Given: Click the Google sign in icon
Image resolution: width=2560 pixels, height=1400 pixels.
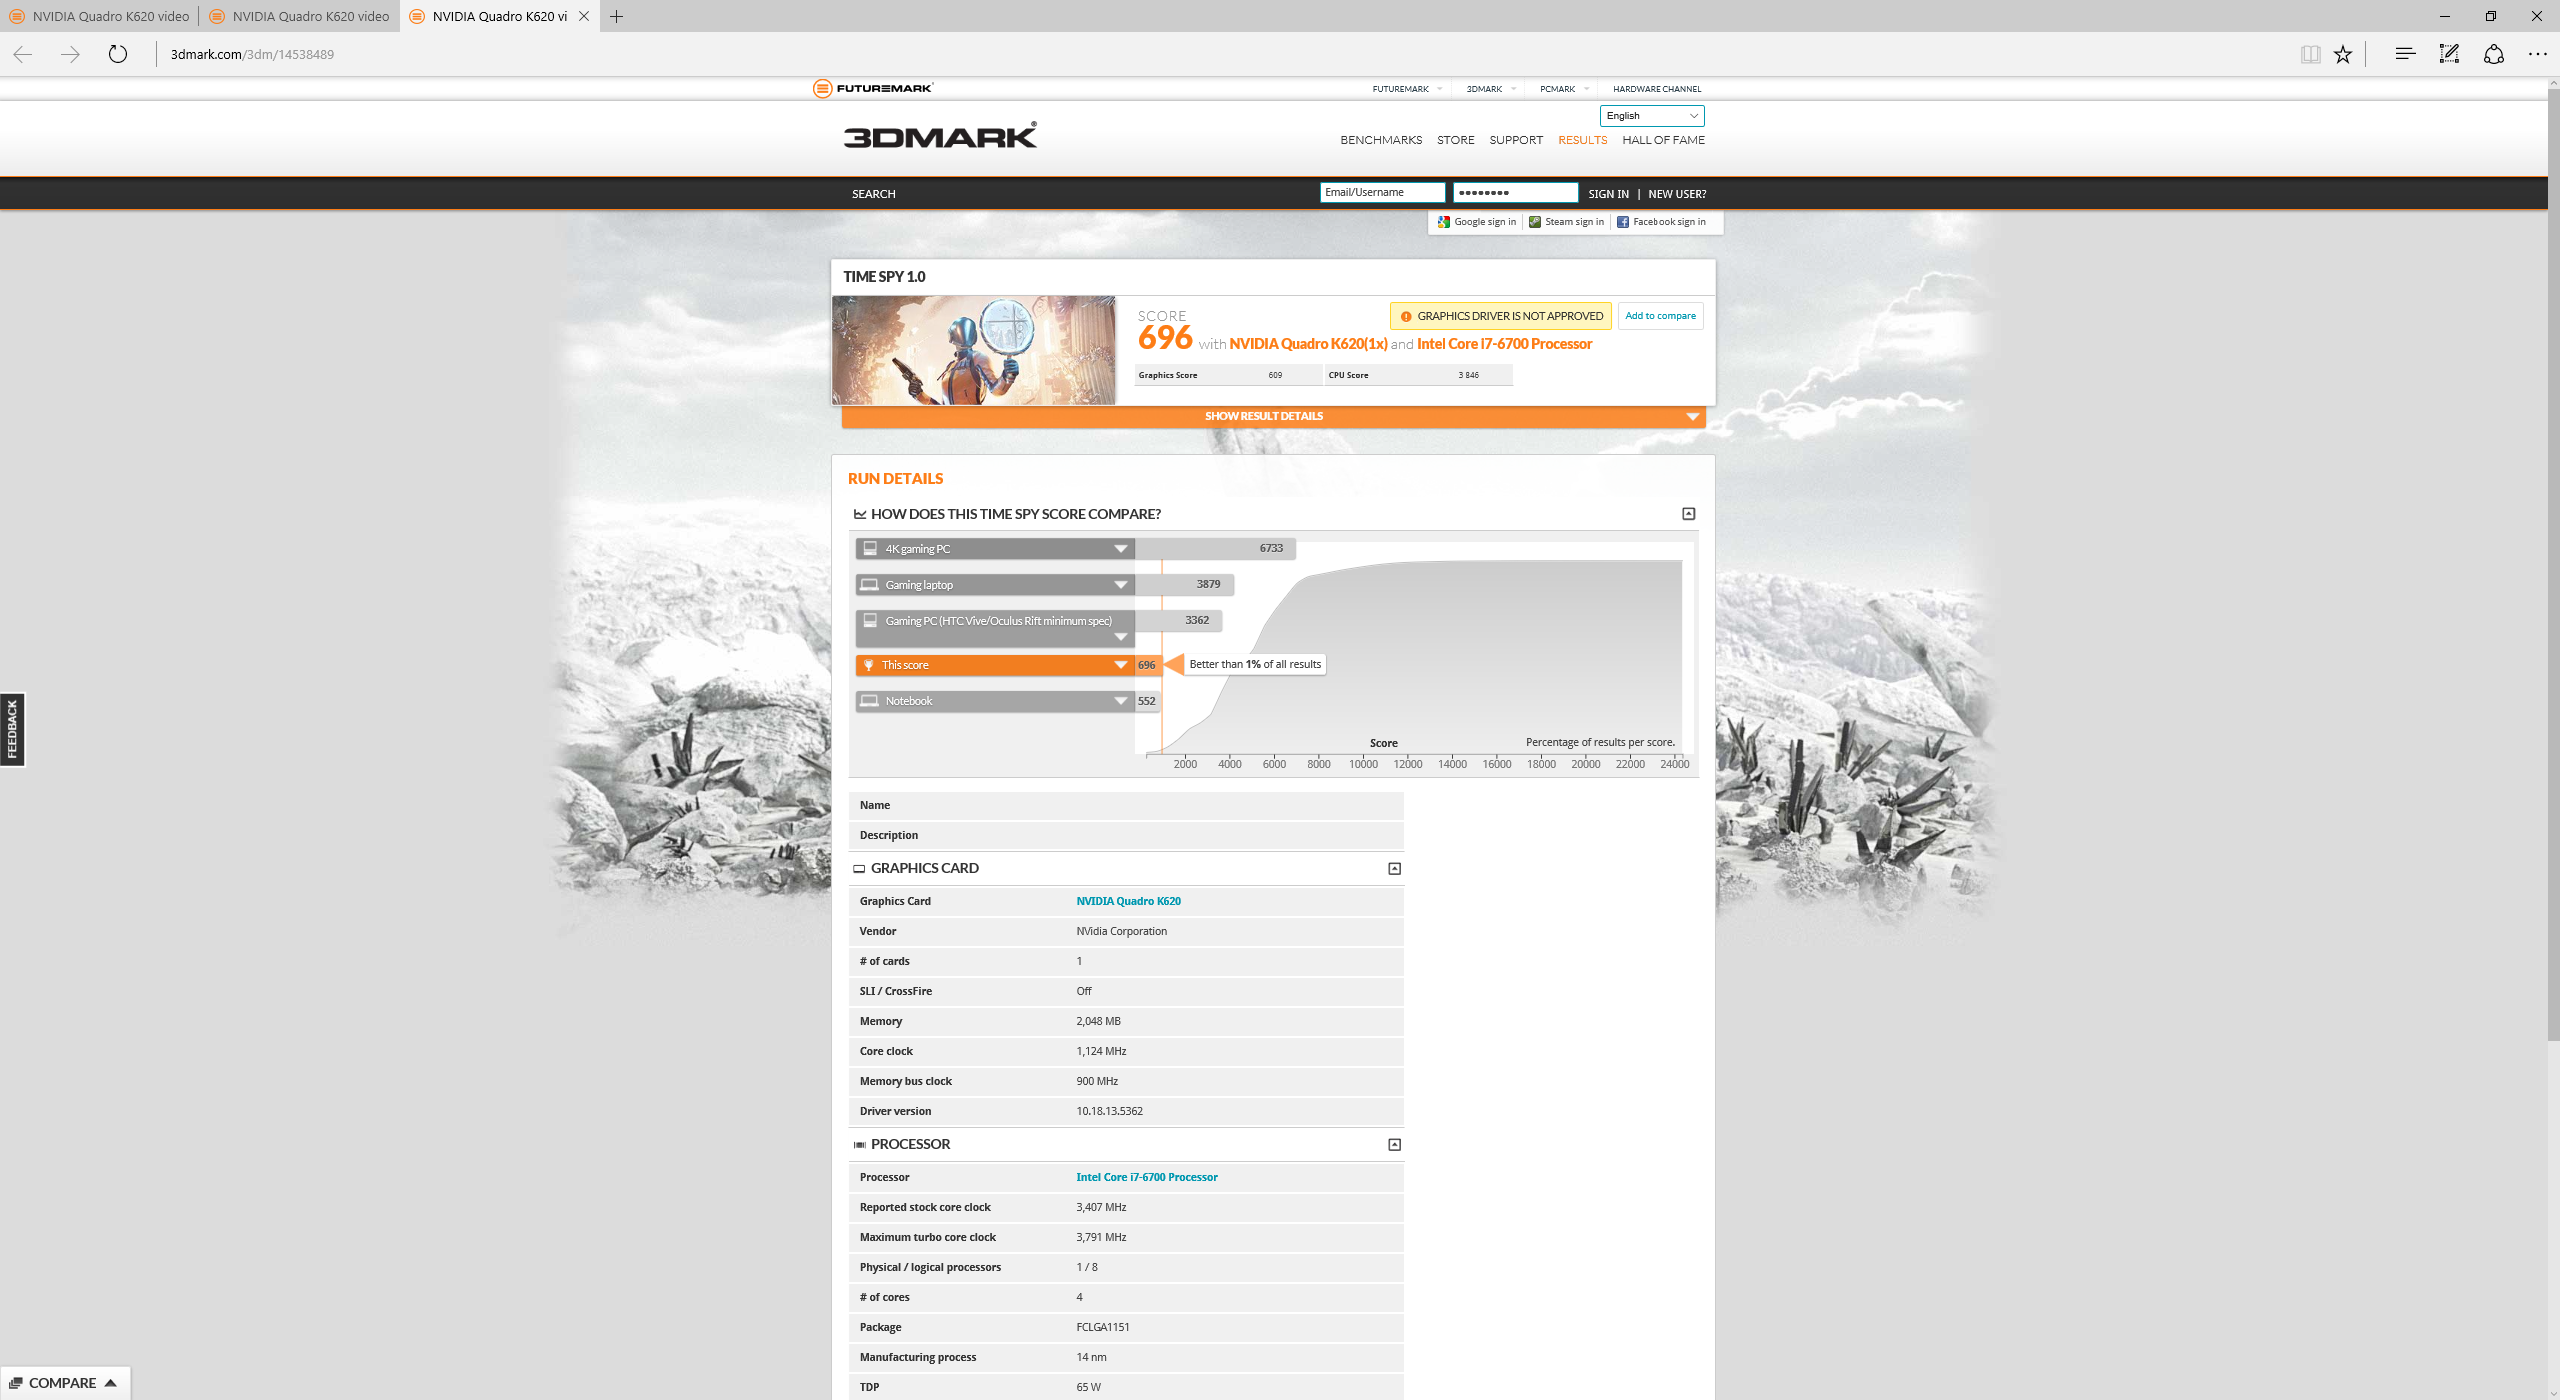Looking at the screenshot, I should (x=1444, y=222).
